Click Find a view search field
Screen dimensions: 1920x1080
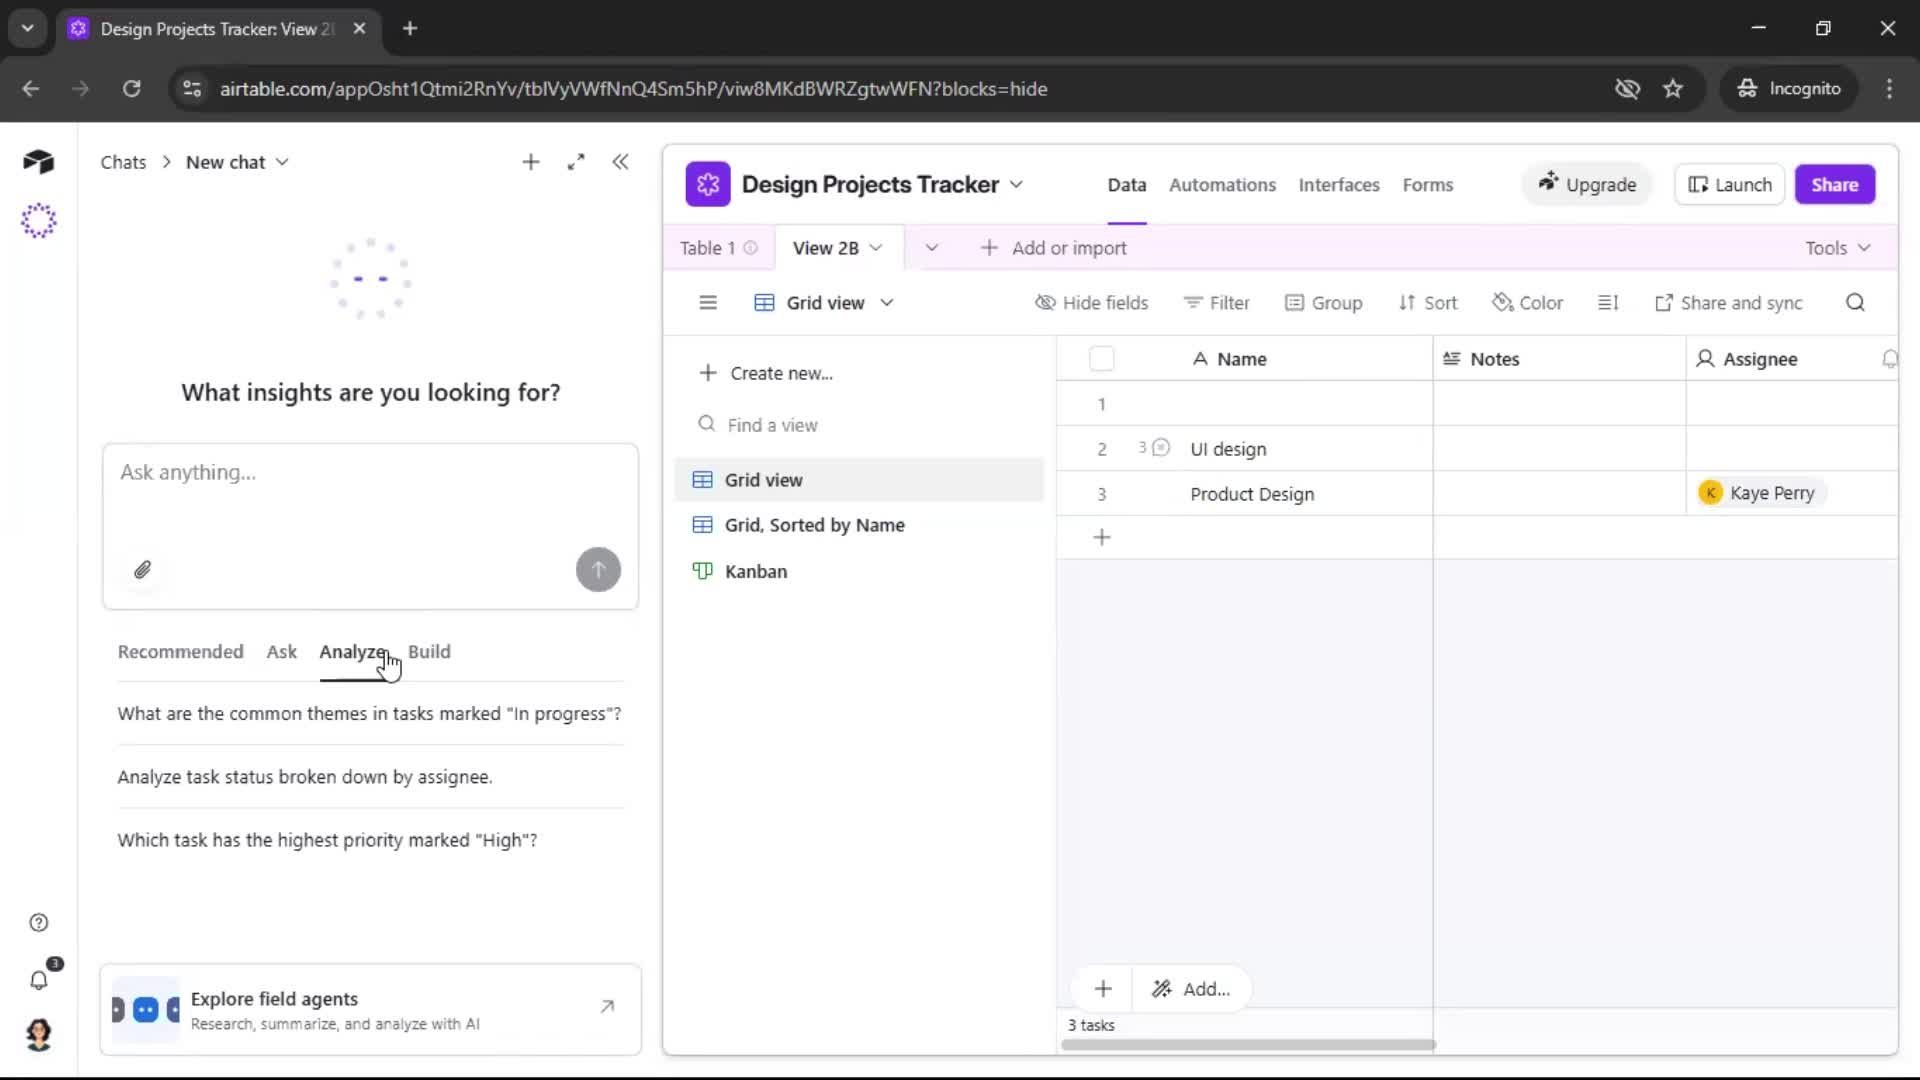coord(860,425)
